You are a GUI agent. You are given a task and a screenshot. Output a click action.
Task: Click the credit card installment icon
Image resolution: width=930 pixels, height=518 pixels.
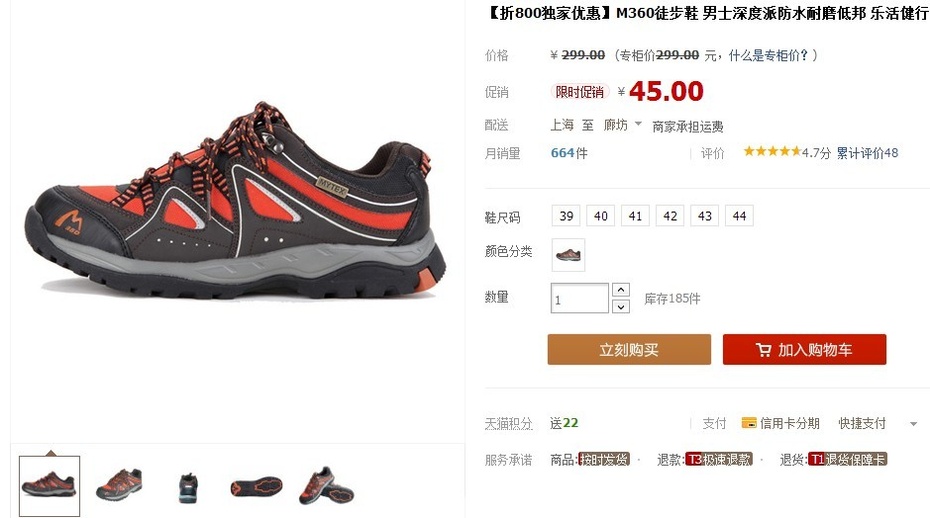749,423
